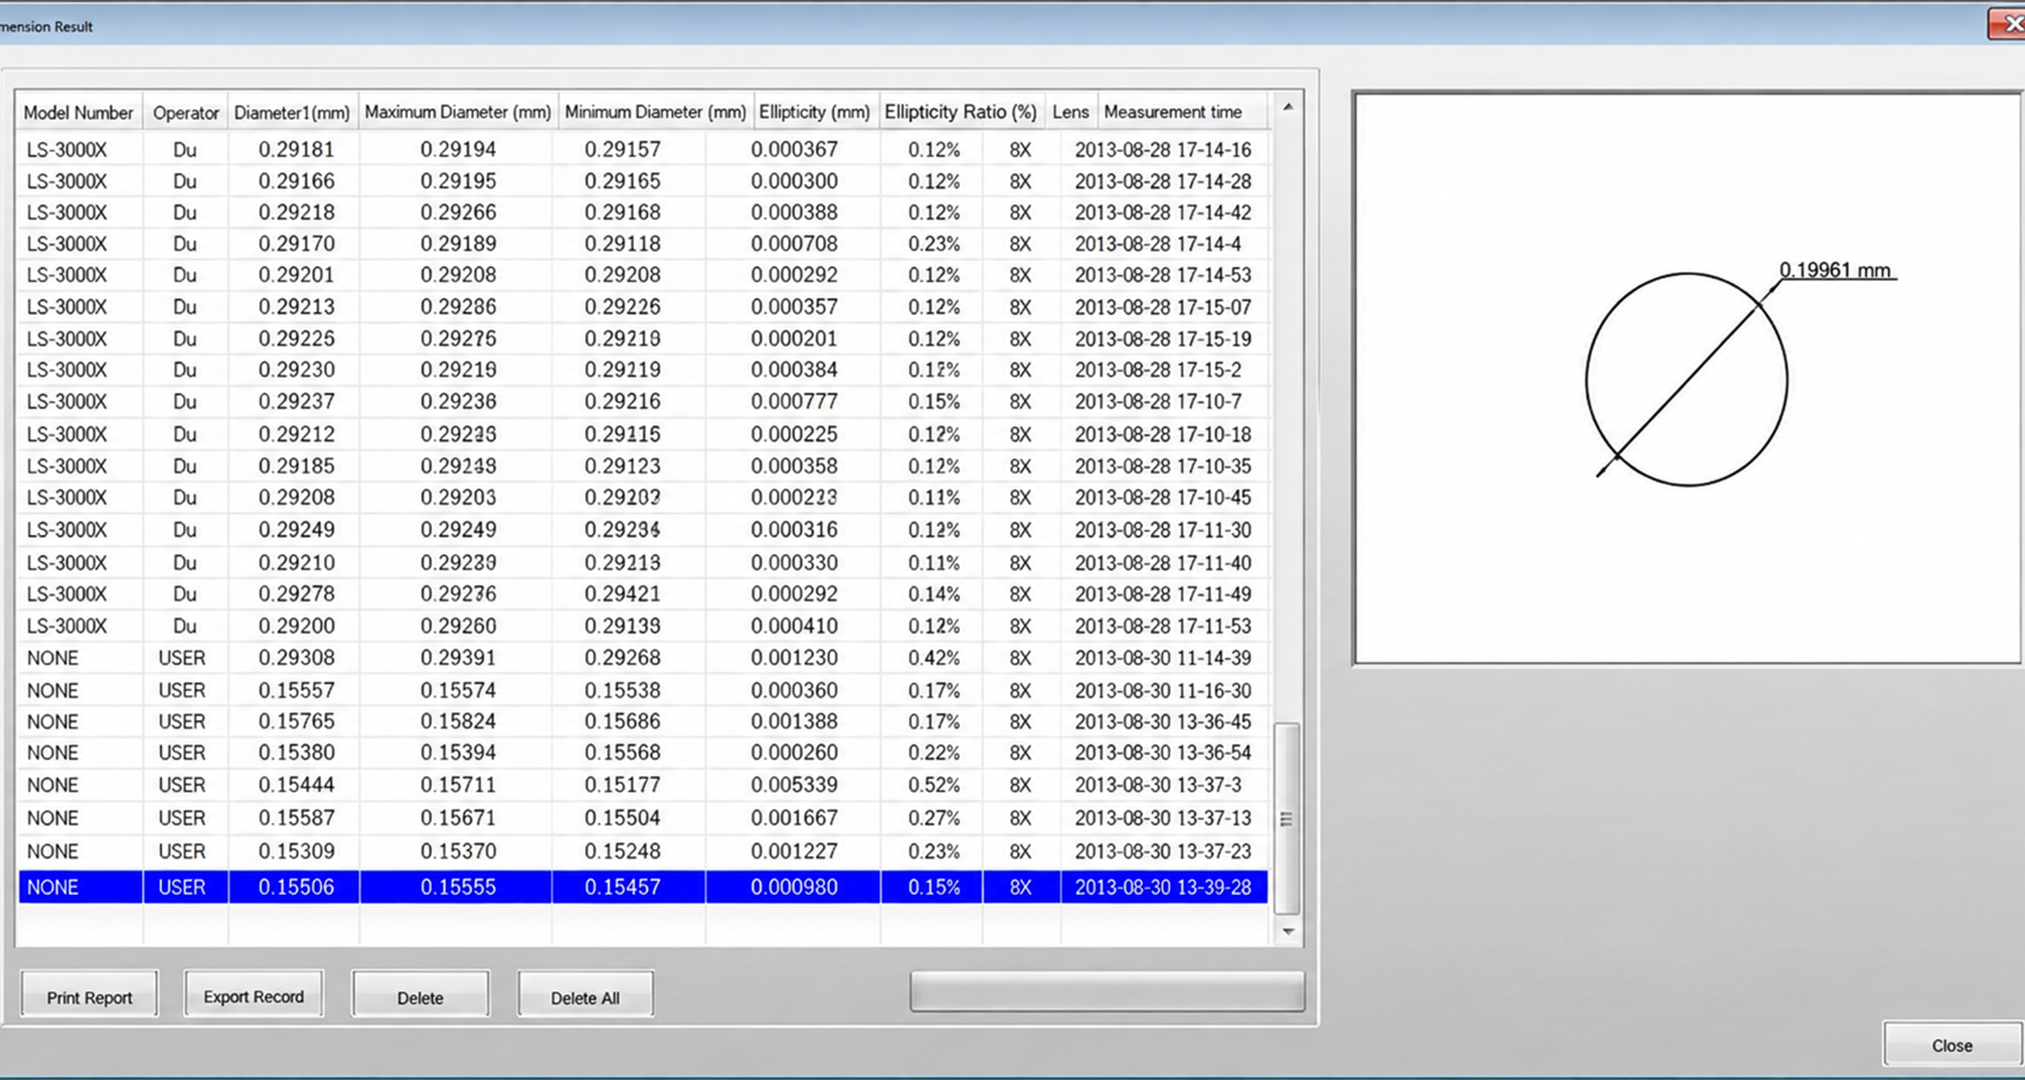Click ellipticity value 0.000384
Viewport: 2025px width, 1080px height.
pyautogui.click(x=794, y=369)
